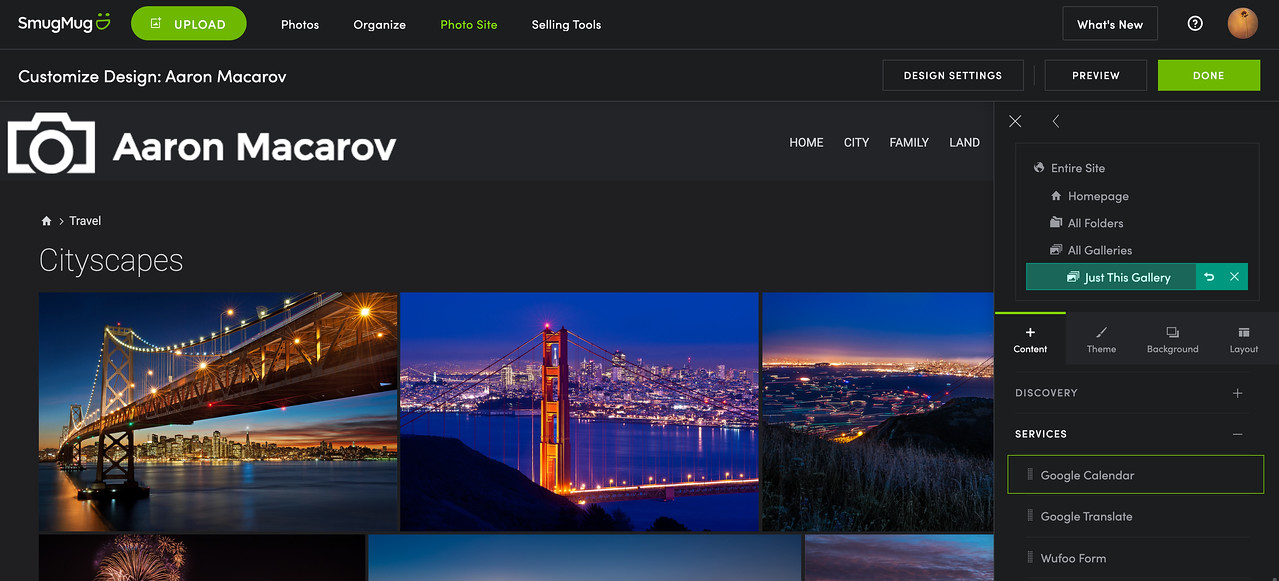
Task: Open the Selling Tools menu
Action: [566, 24]
